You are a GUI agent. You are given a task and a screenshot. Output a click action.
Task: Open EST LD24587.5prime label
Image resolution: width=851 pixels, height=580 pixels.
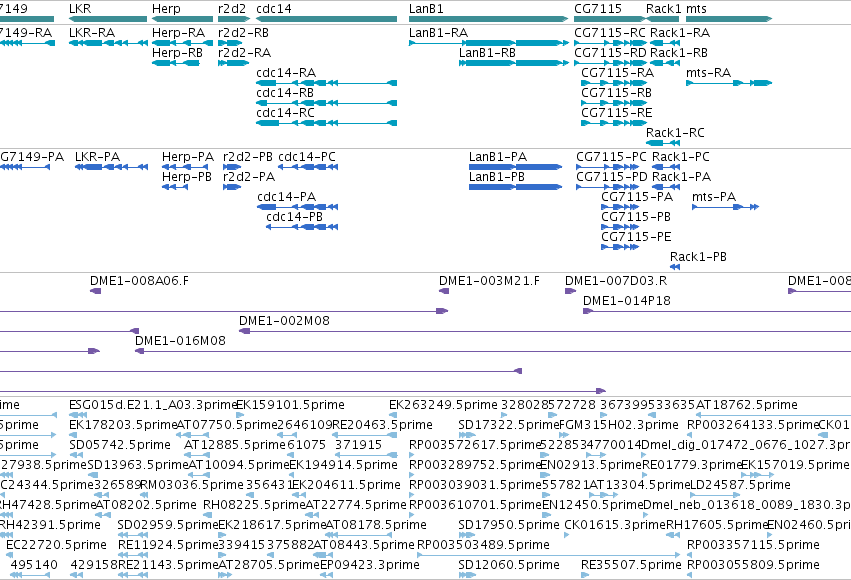tap(740, 485)
